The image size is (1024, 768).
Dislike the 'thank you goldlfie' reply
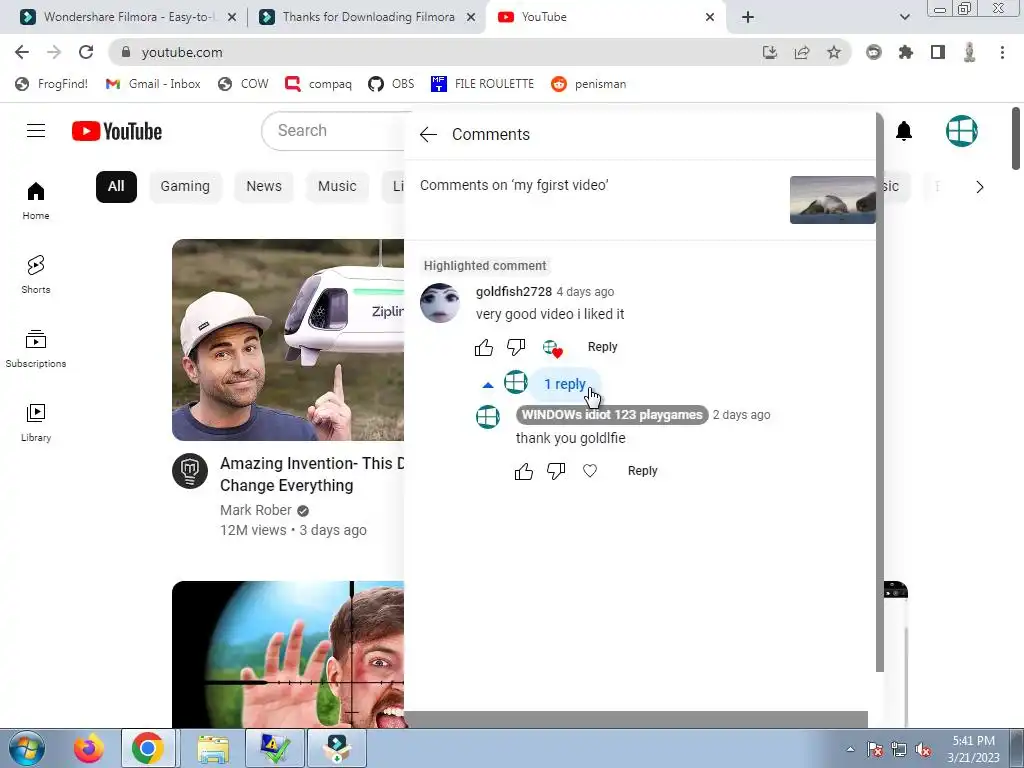point(556,471)
